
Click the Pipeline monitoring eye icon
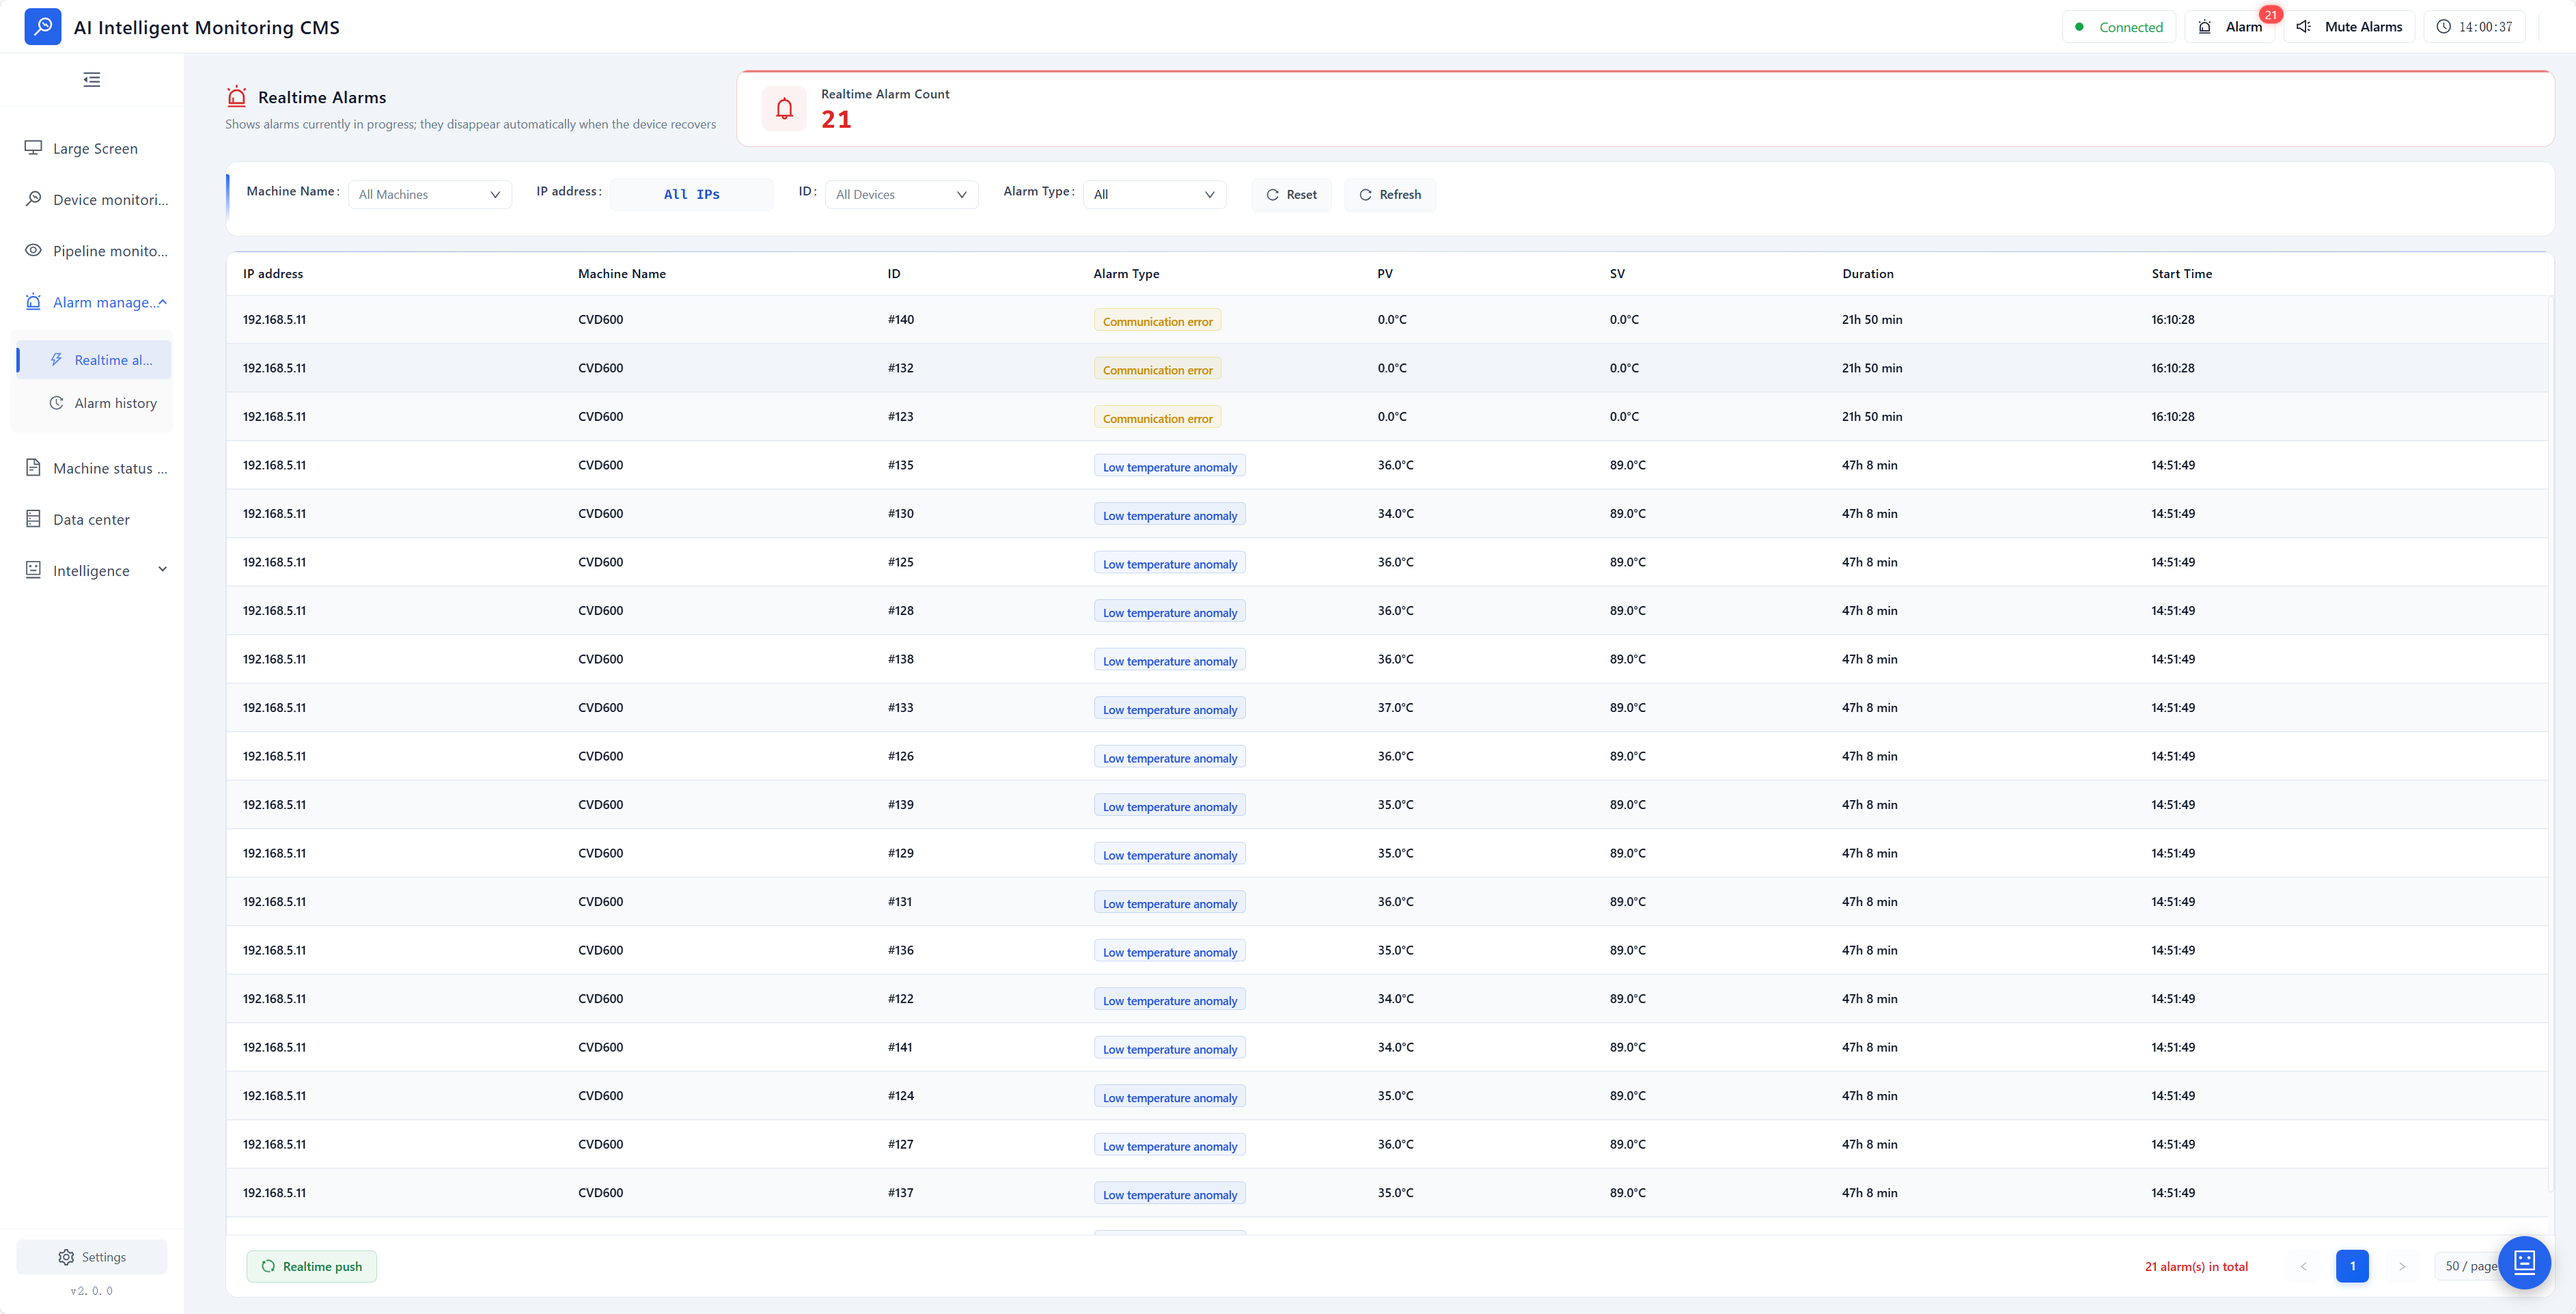[33, 250]
